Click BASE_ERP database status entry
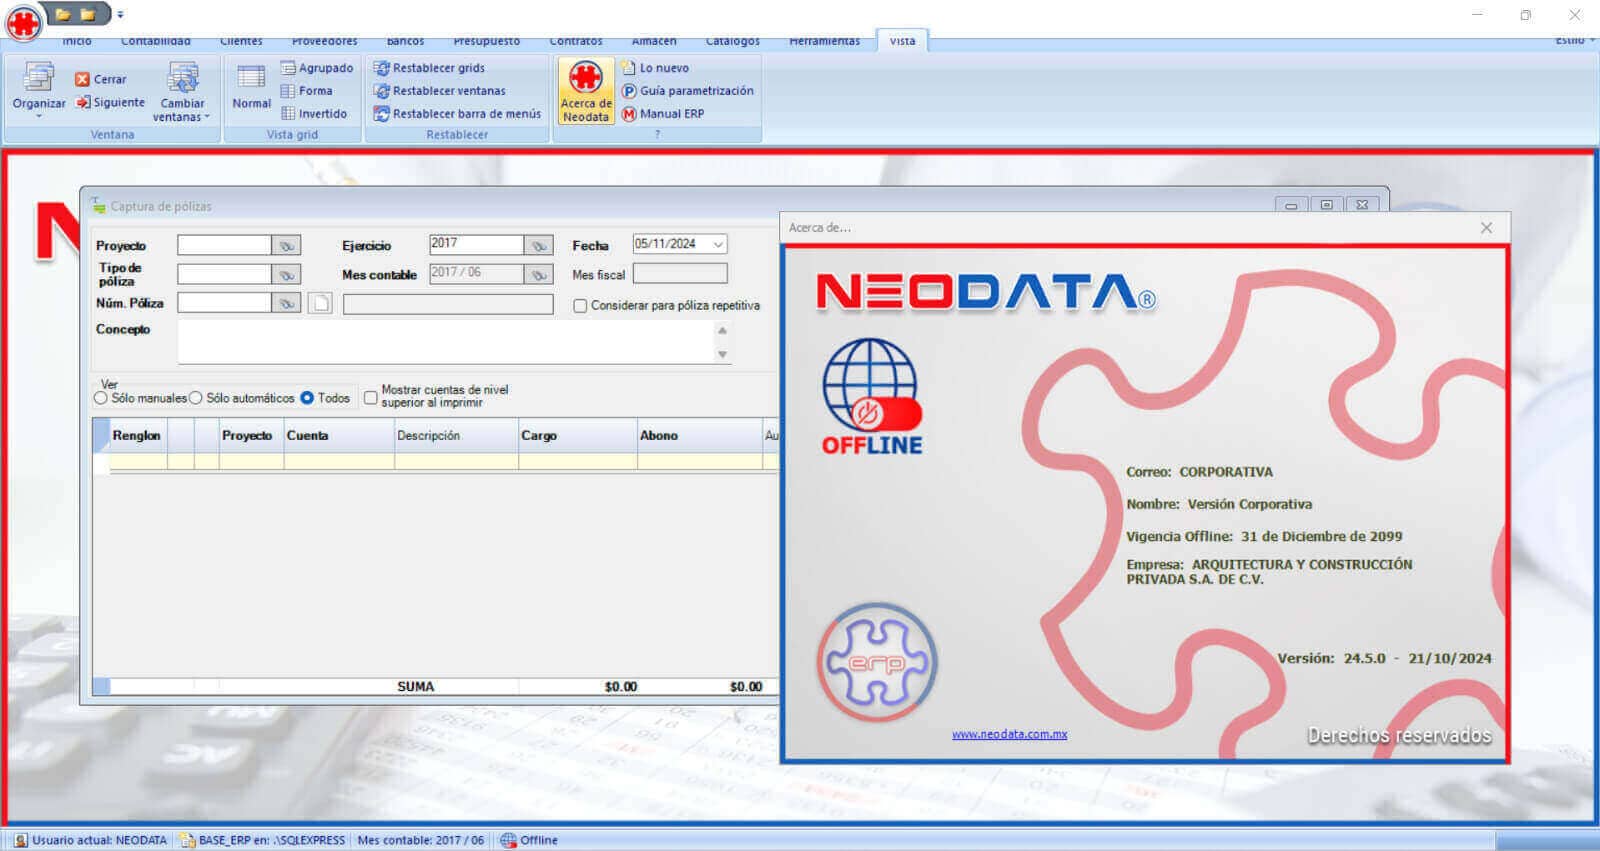This screenshot has width=1600, height=851. pyautogui.click(x=262, y=840)
